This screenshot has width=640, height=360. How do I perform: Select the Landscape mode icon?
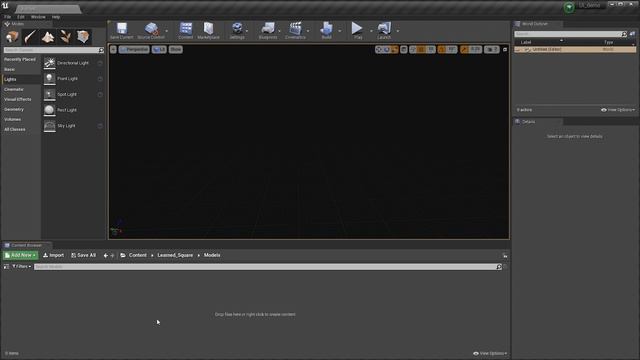48,37
